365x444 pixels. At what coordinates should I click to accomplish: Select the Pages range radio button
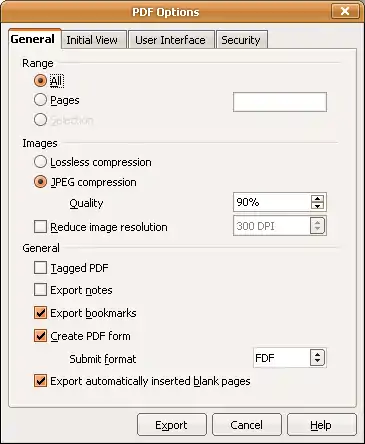(x=40, y=100)
